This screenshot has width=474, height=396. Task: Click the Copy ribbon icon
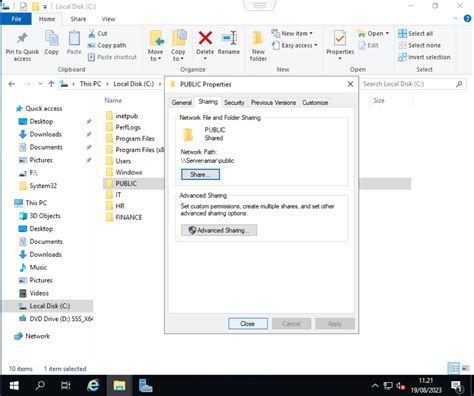click(51, 38)
